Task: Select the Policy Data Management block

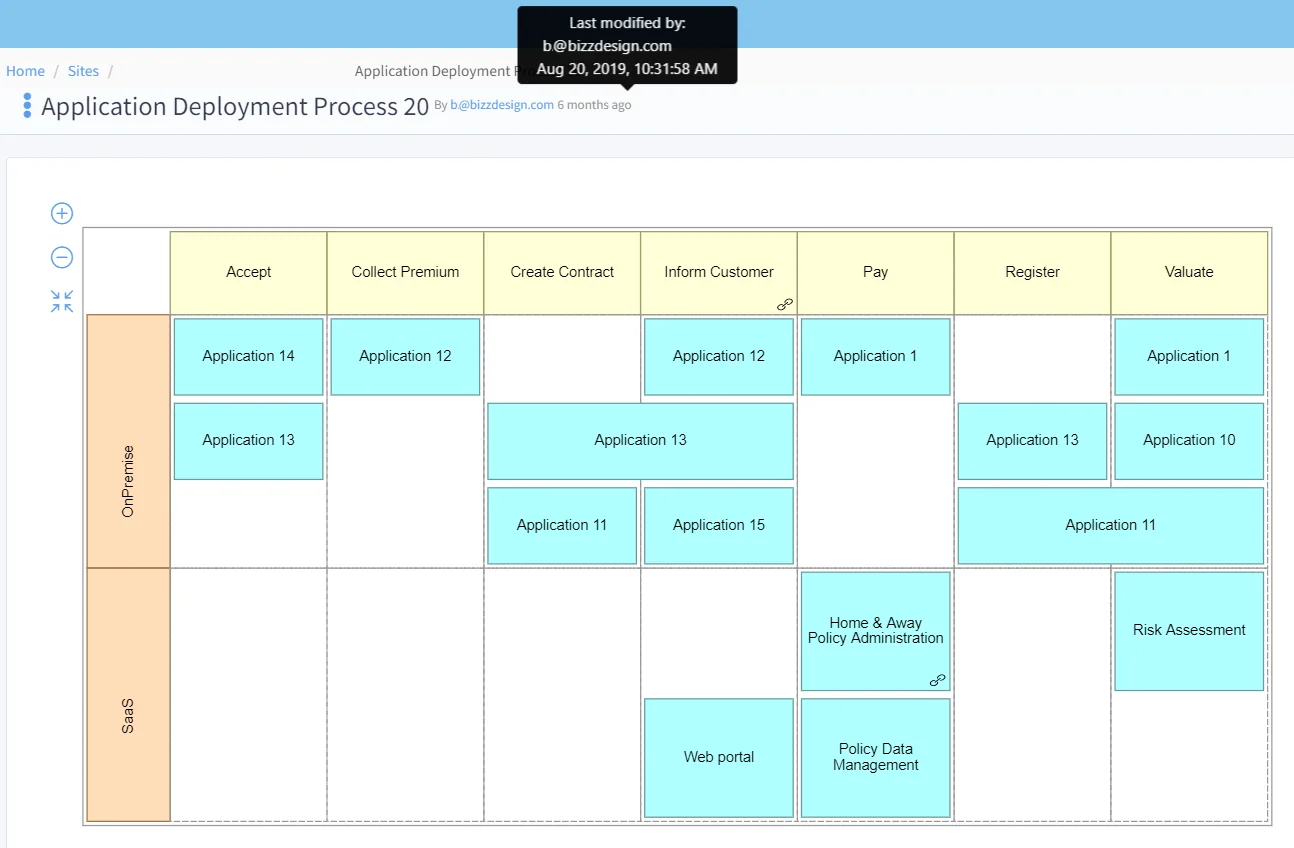Action: pyautogui.click(x=875, y=757)
